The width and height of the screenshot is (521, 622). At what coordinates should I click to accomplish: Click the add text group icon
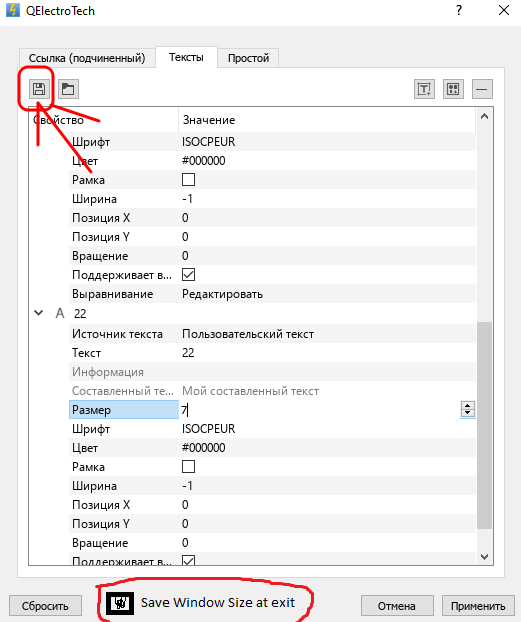pos(453,89)
